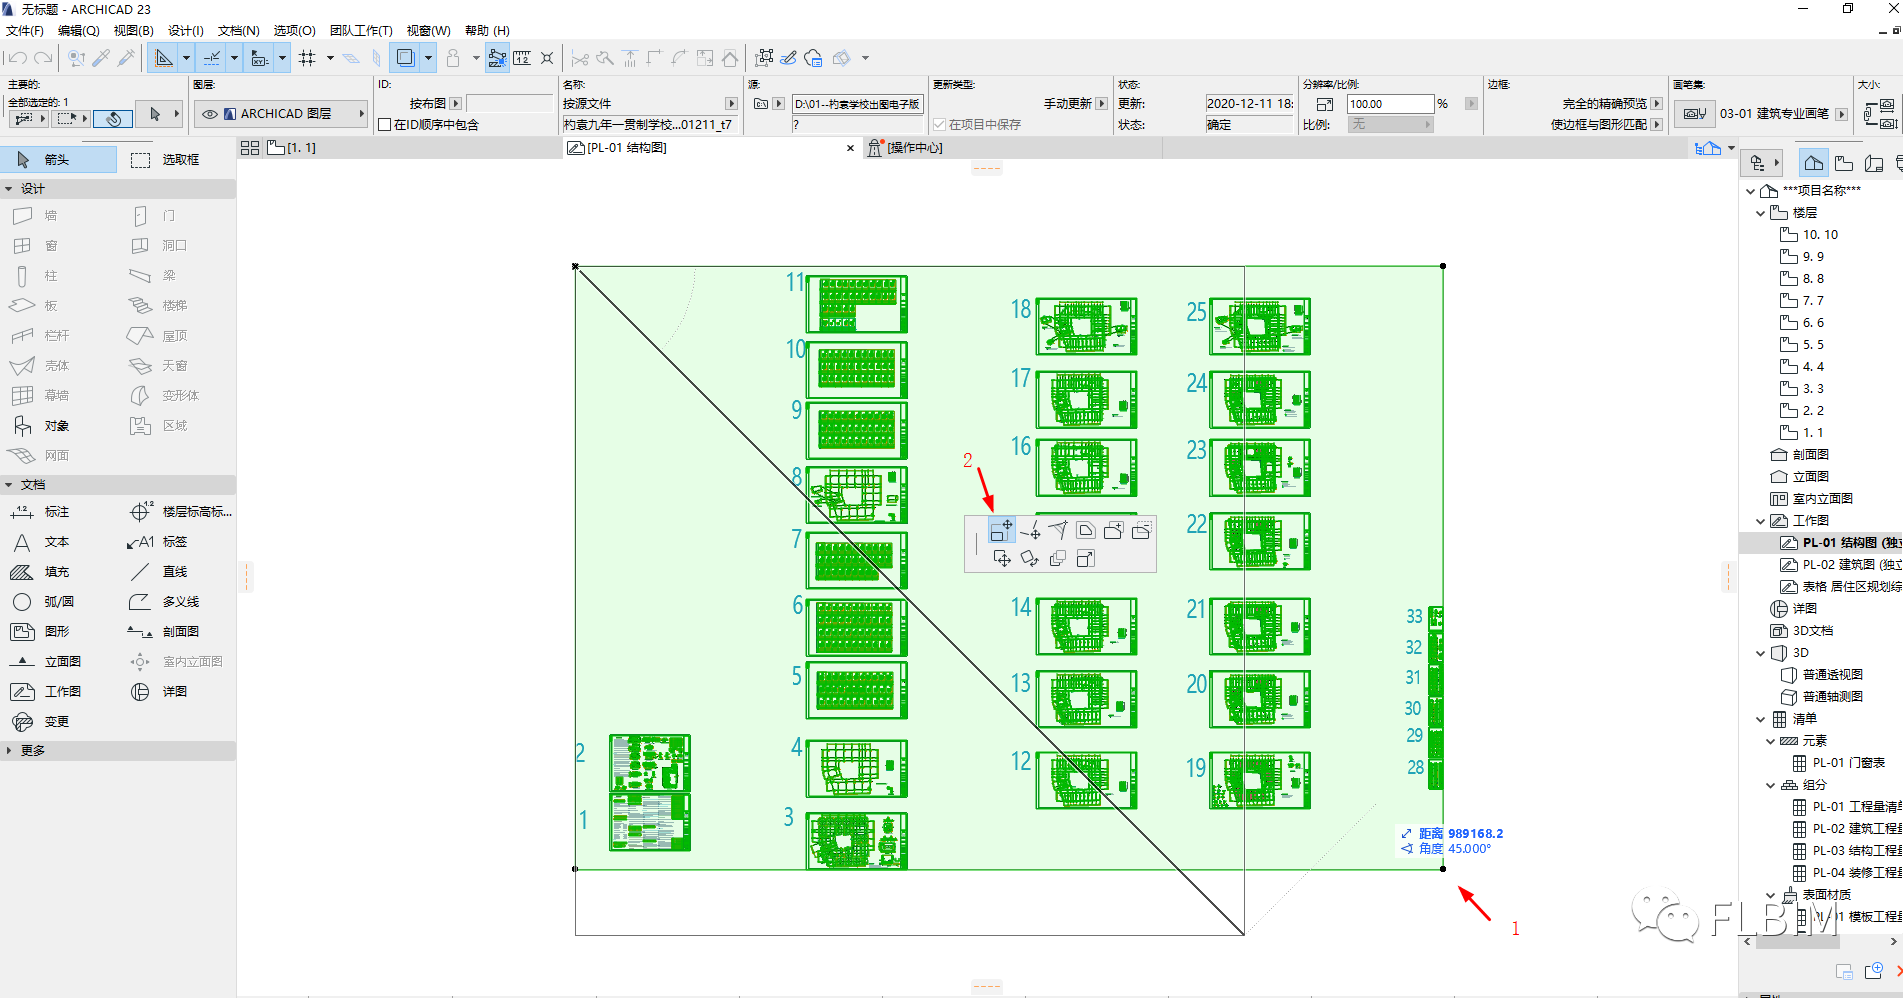Screen dimensions: 1903x998
Task: Open the ARCHICAD layer dropdown
Action: pos(361,114)
